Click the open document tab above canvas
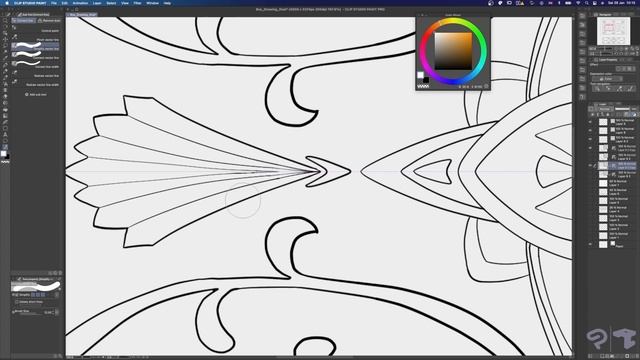The width and height of the screenshot is (640, 360). (x=82, y=14)
